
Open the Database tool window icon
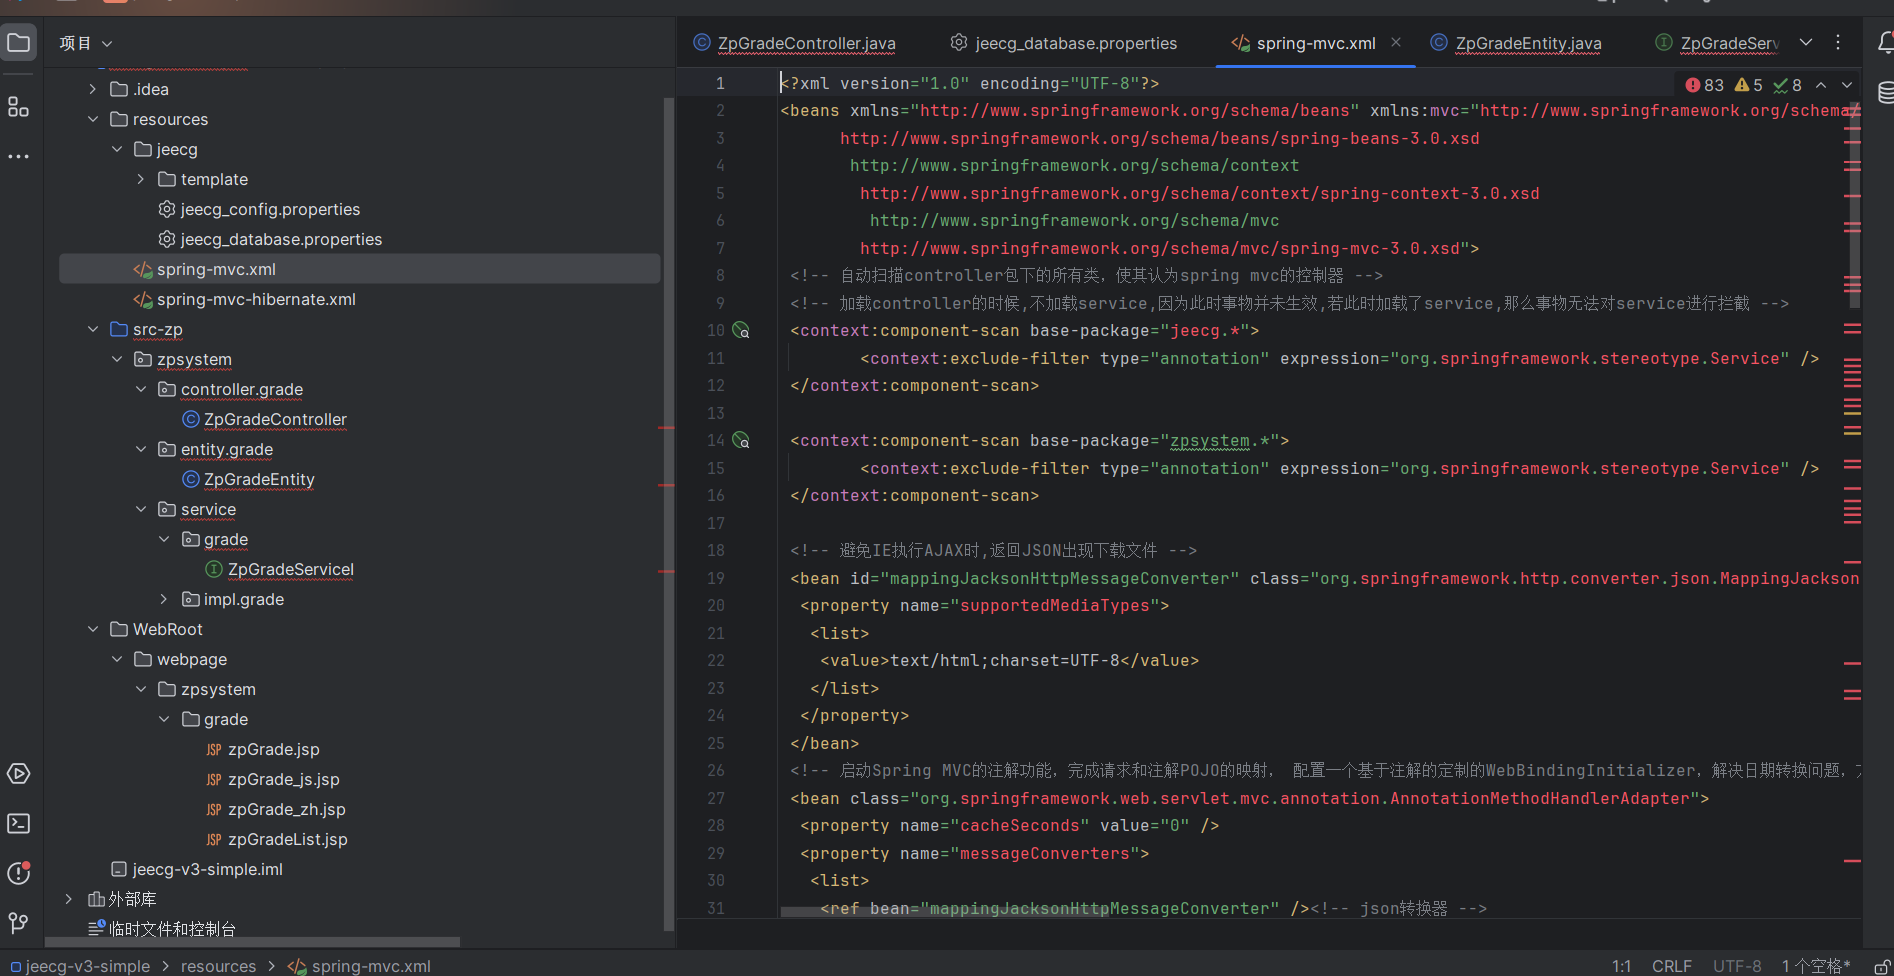pos(1885,93)
